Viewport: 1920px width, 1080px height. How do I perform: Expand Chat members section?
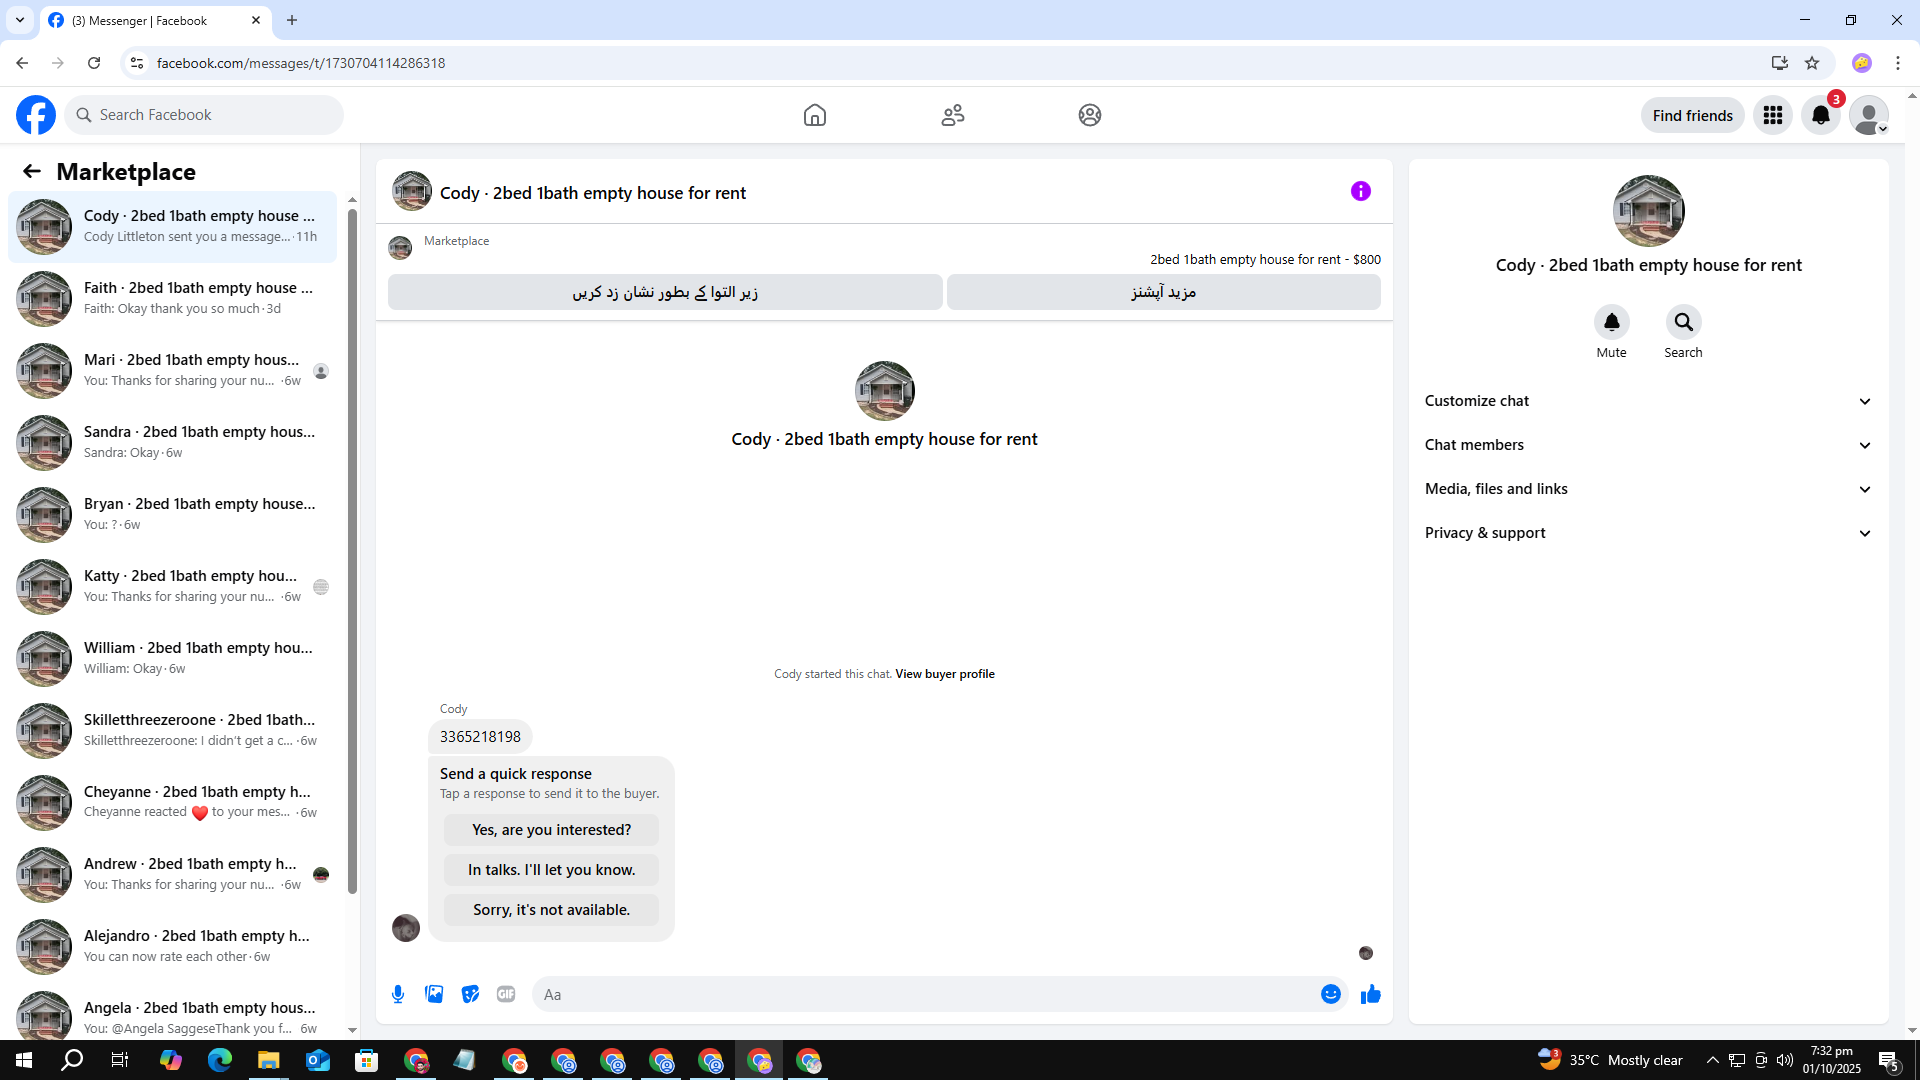point(1648,445)
